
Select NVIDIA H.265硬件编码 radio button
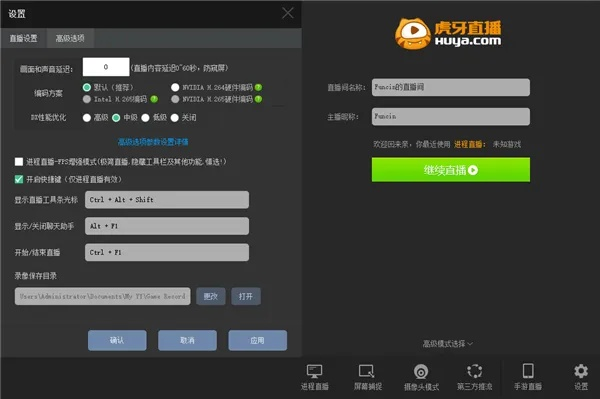(175, 99)
